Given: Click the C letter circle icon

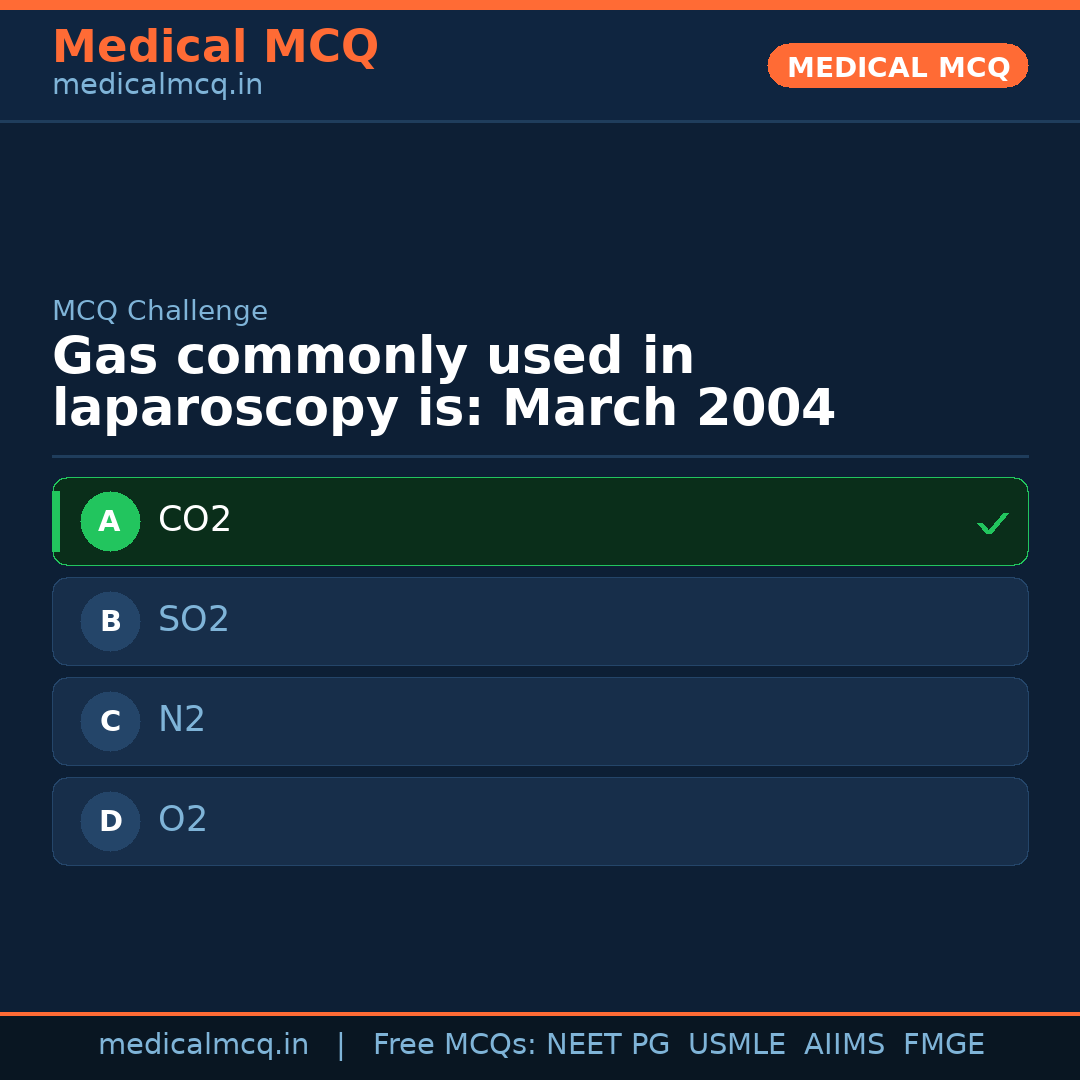Looking at the screenshot, I should (110, 721).
